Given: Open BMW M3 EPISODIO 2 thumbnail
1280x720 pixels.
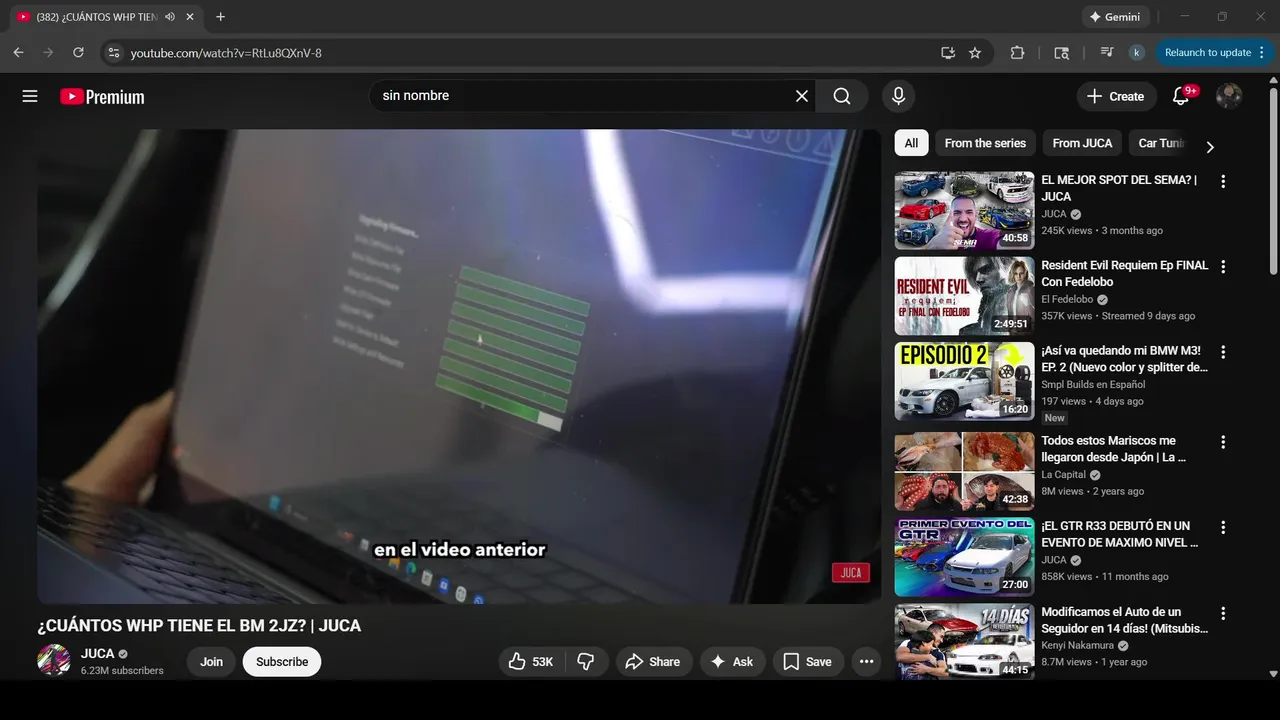Looking at the screenshot, I should [964, 381].
